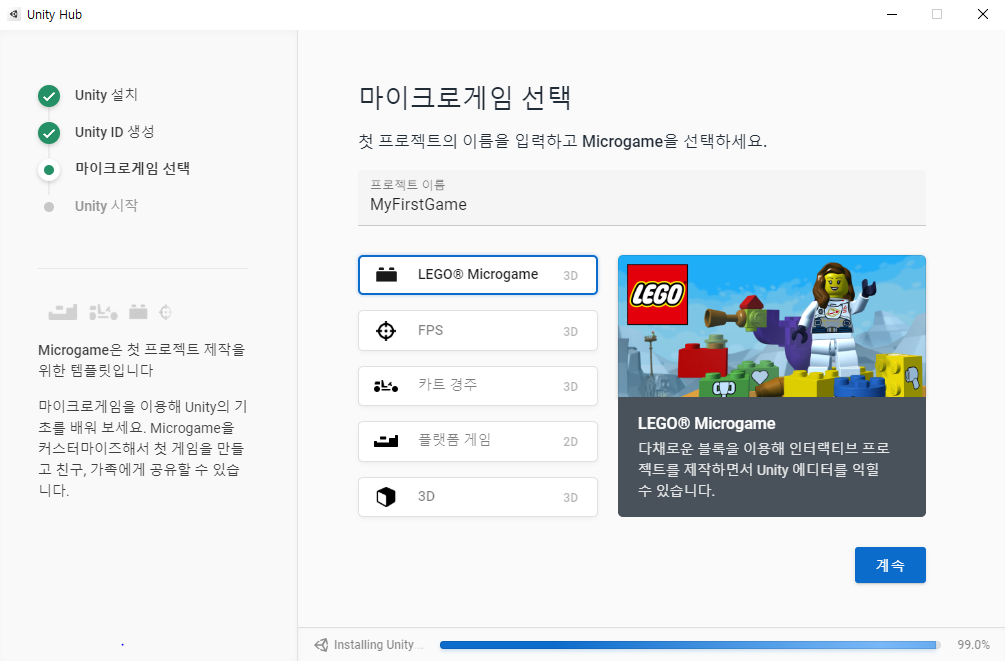Click the gray LEGO brick icon in sidebar
This screenshot has height=661, width=1005.
[x=138, y=312]
